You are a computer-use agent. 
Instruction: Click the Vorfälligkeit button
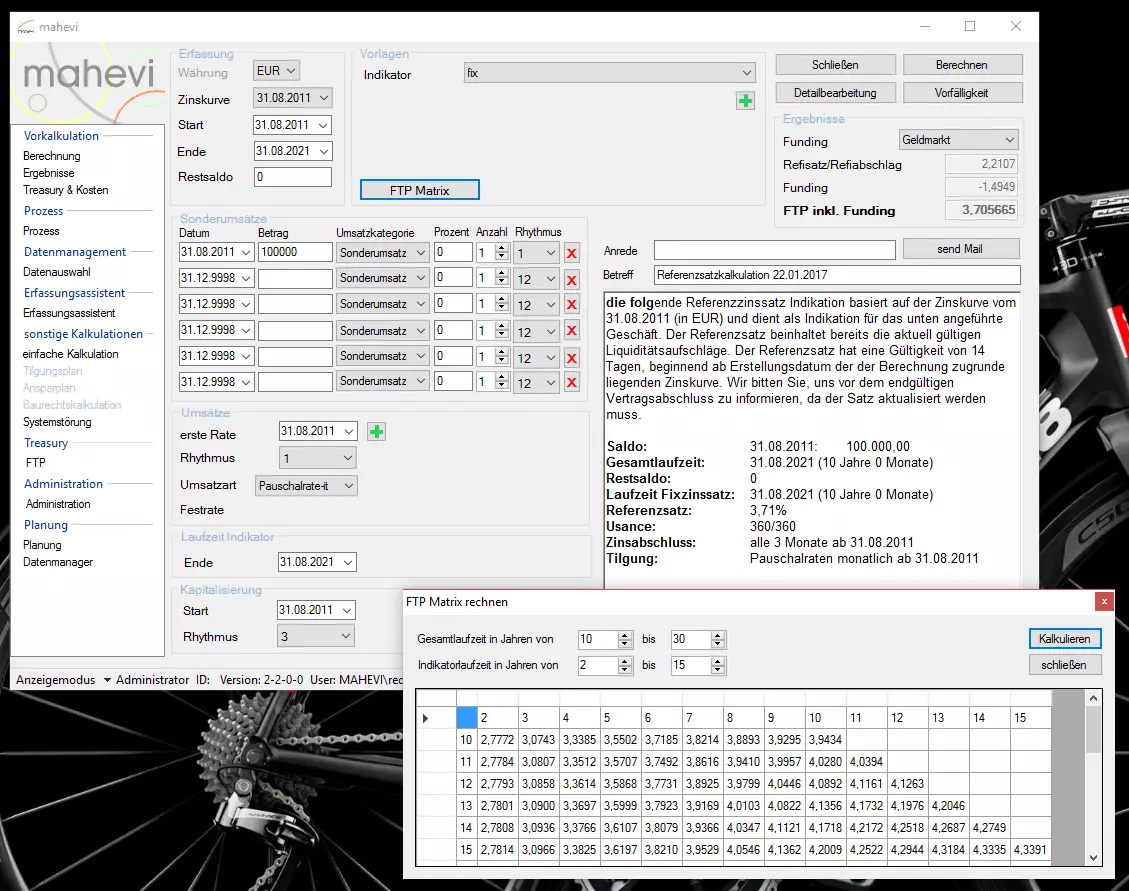coord(962,93)
